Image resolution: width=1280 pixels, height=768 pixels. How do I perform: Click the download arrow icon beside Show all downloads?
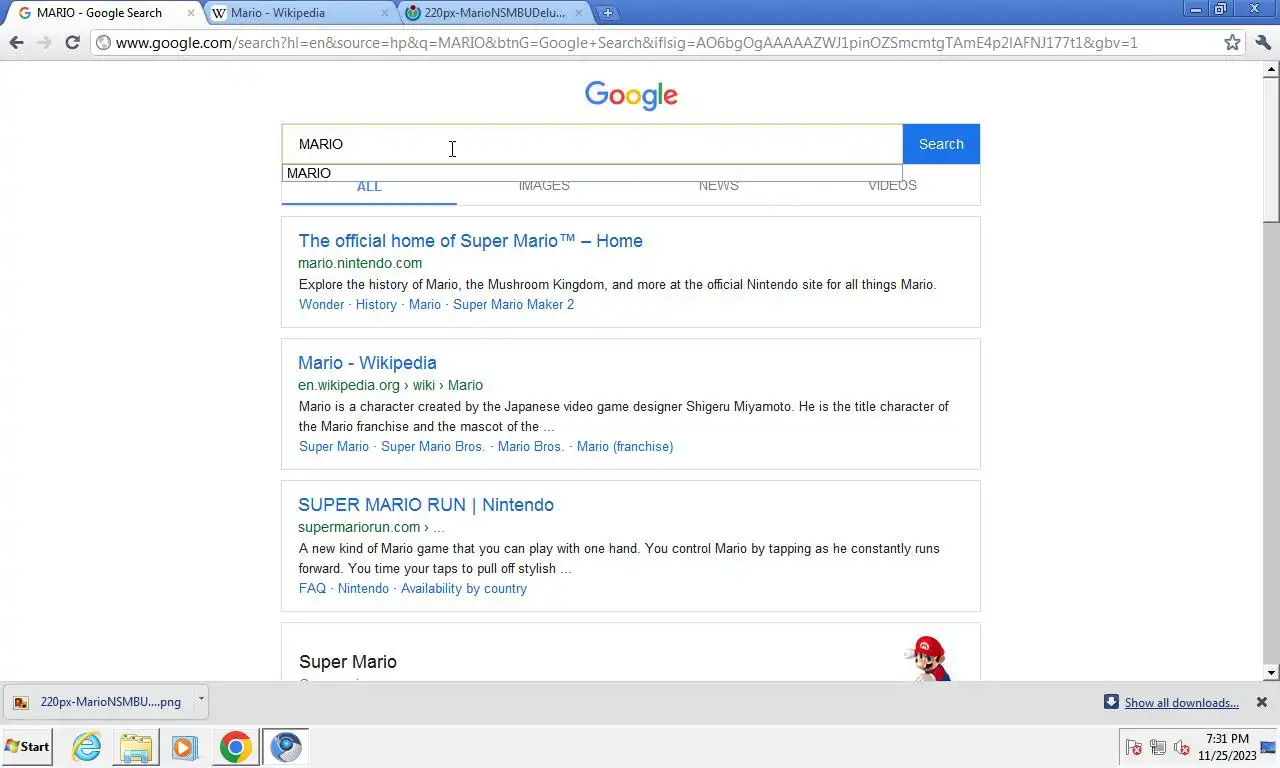click(x=1111, y=702)
